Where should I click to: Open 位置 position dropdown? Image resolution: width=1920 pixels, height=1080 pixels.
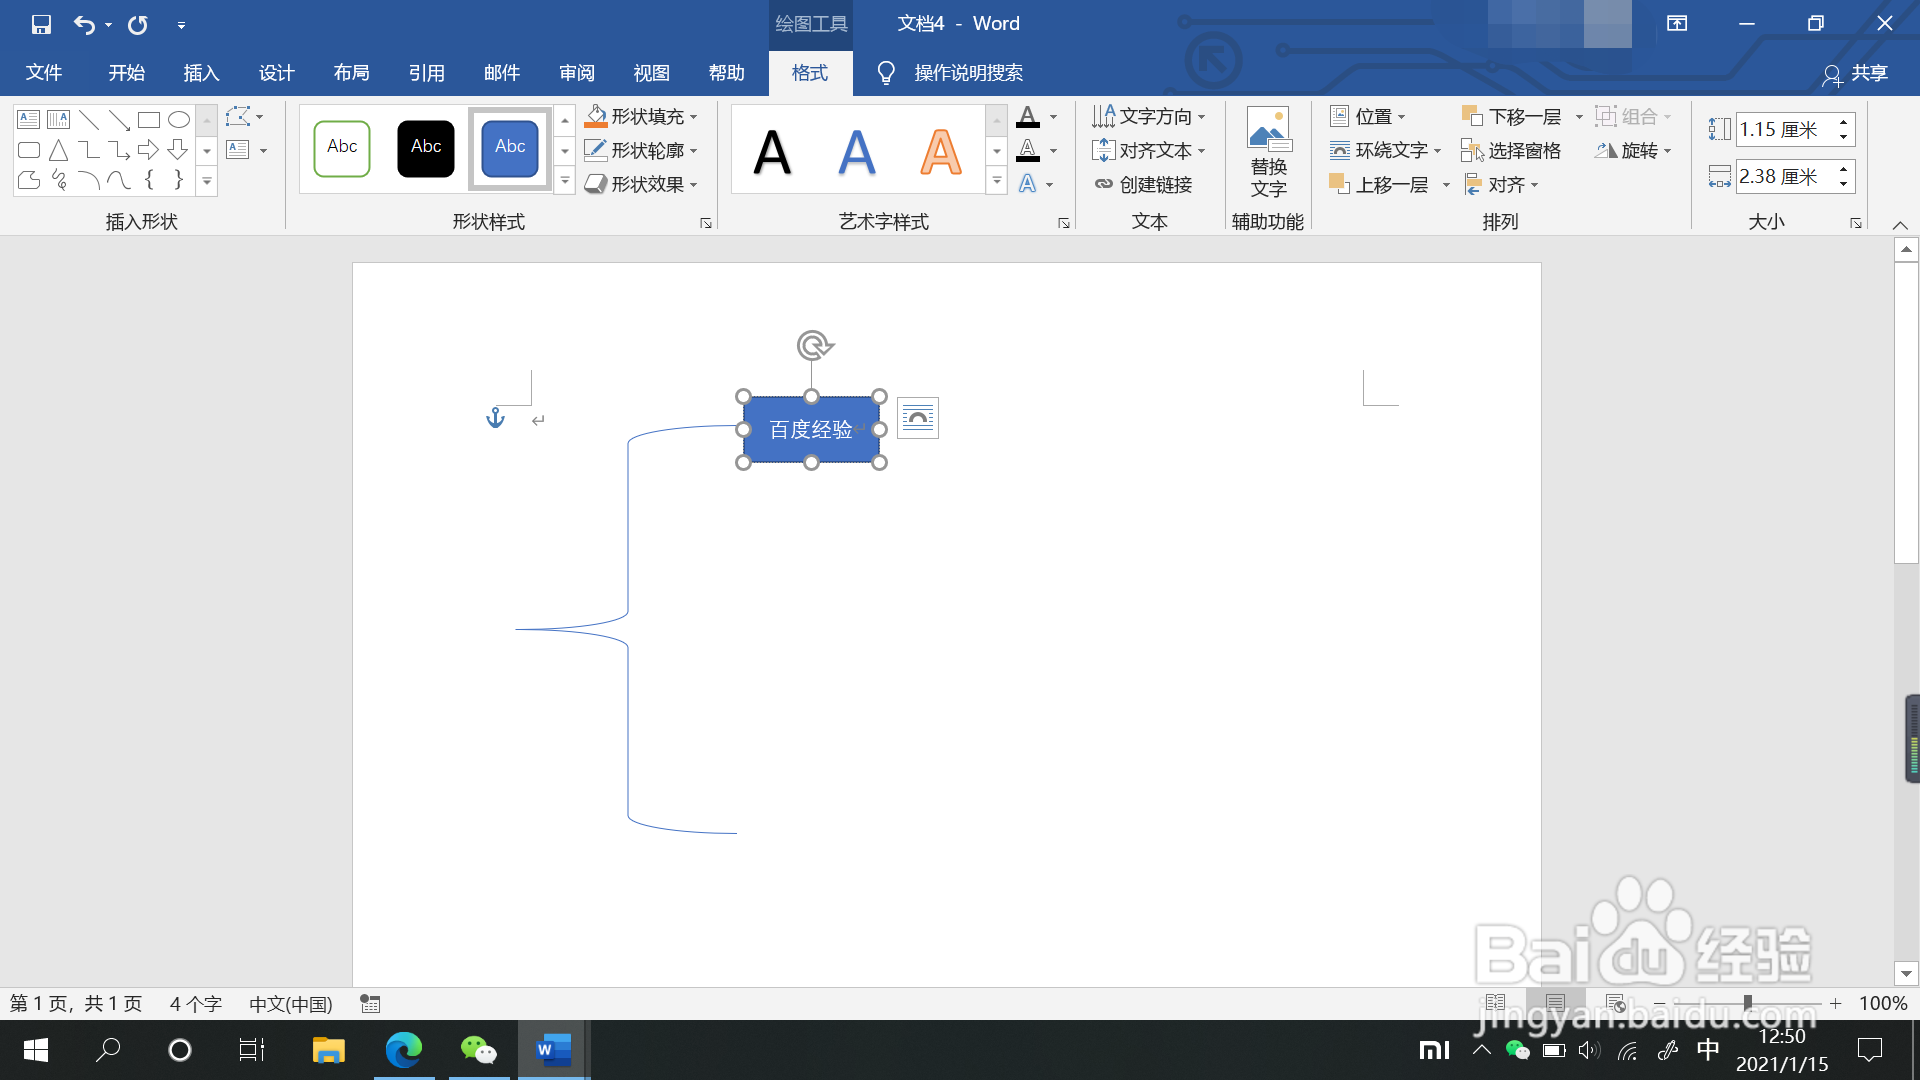(x=1367, y=117)
